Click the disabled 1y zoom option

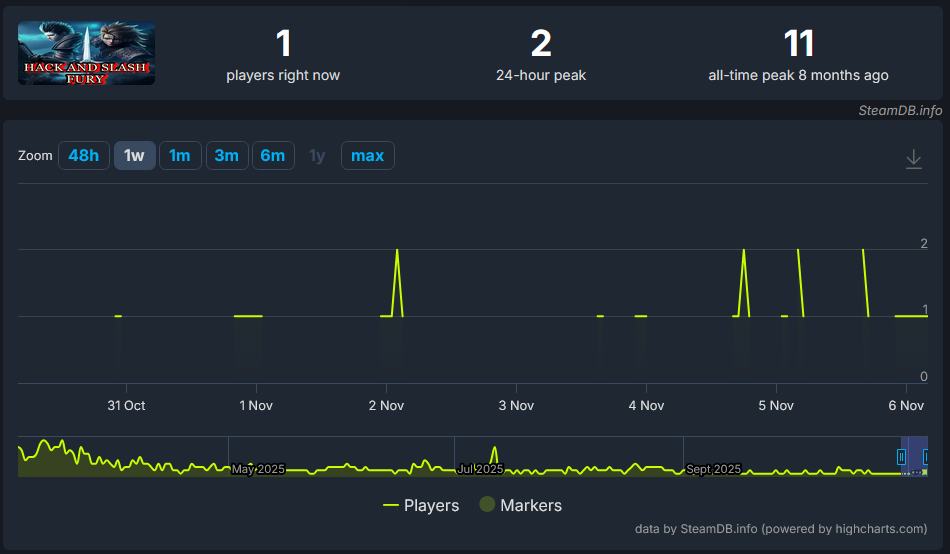[x=317, y=156]
